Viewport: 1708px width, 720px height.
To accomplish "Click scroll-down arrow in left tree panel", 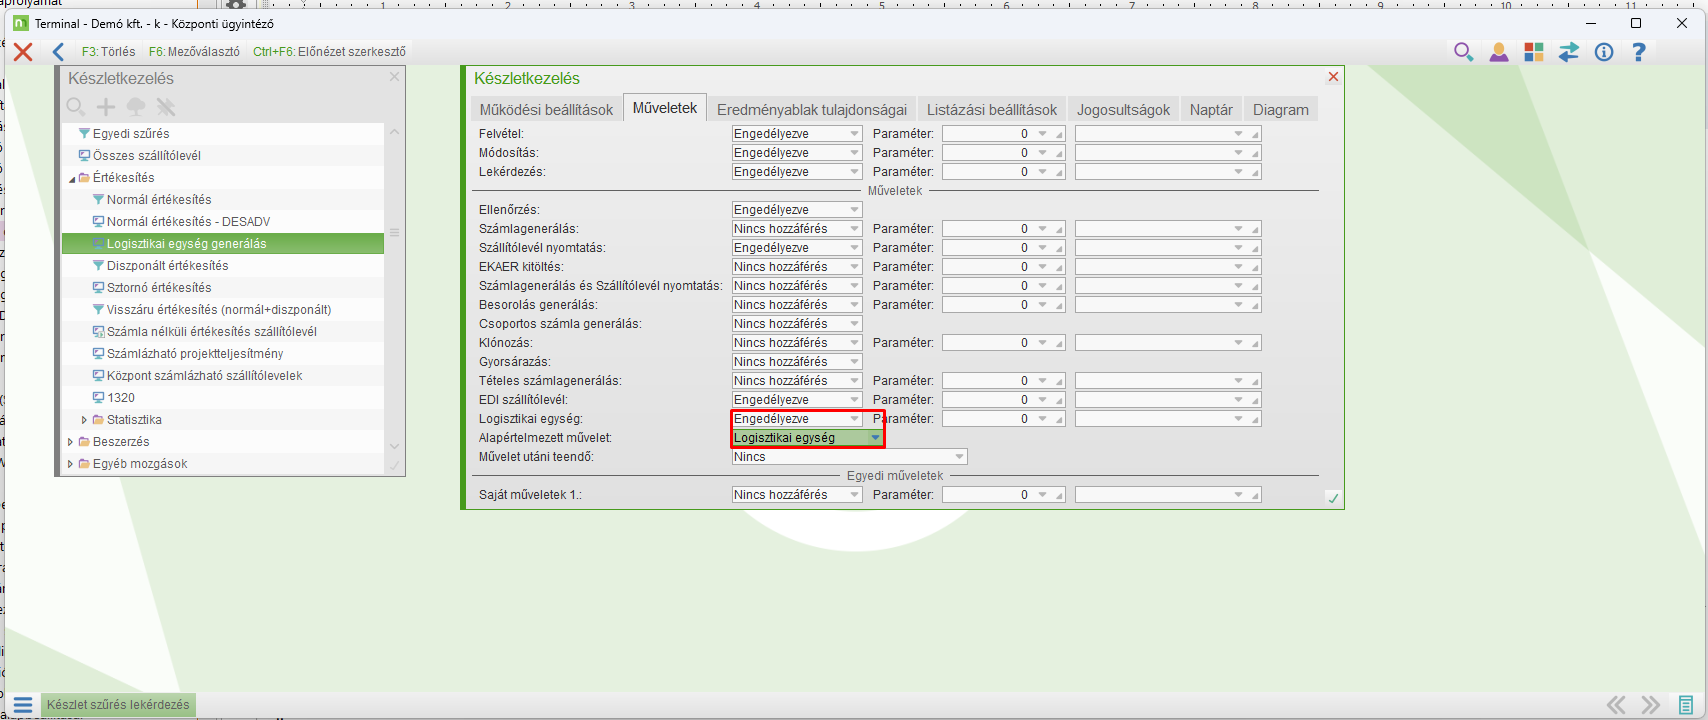I will (x=394, y=446).
